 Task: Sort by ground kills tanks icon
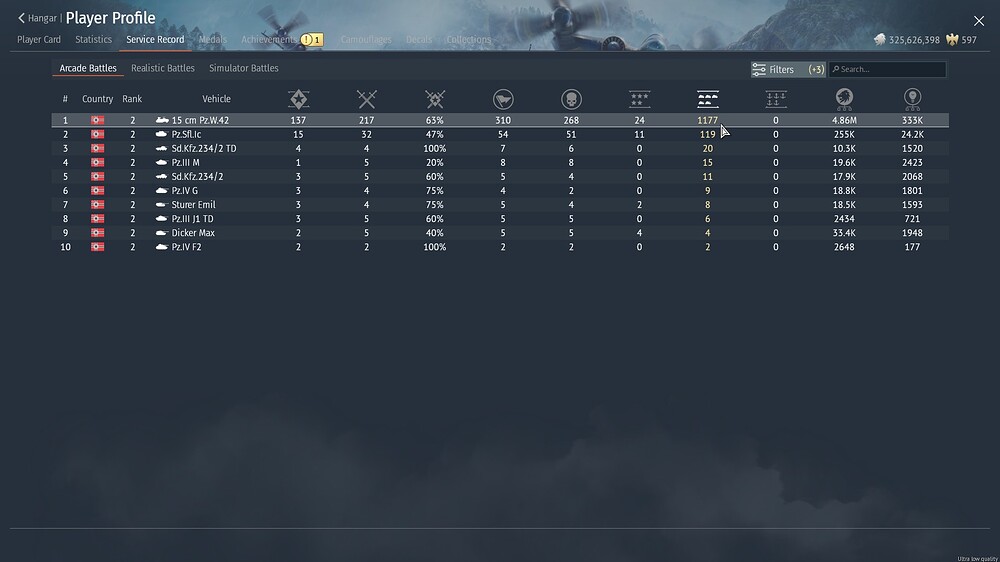[708, 99]
